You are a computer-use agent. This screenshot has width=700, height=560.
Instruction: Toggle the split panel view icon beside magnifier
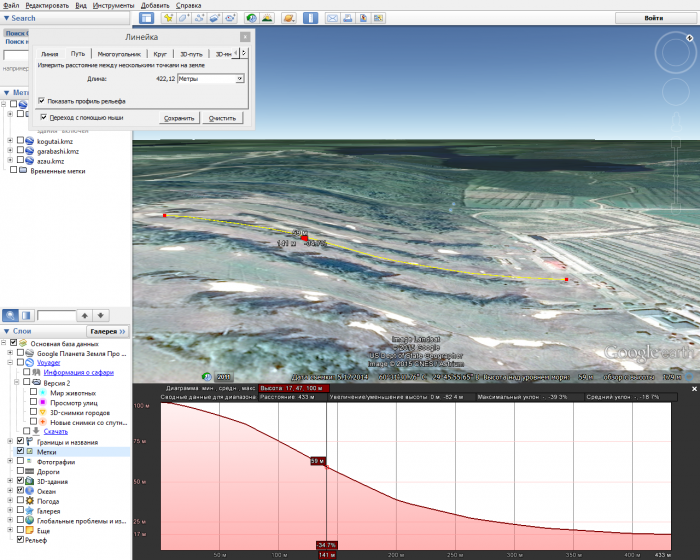(x=26, y=315)
